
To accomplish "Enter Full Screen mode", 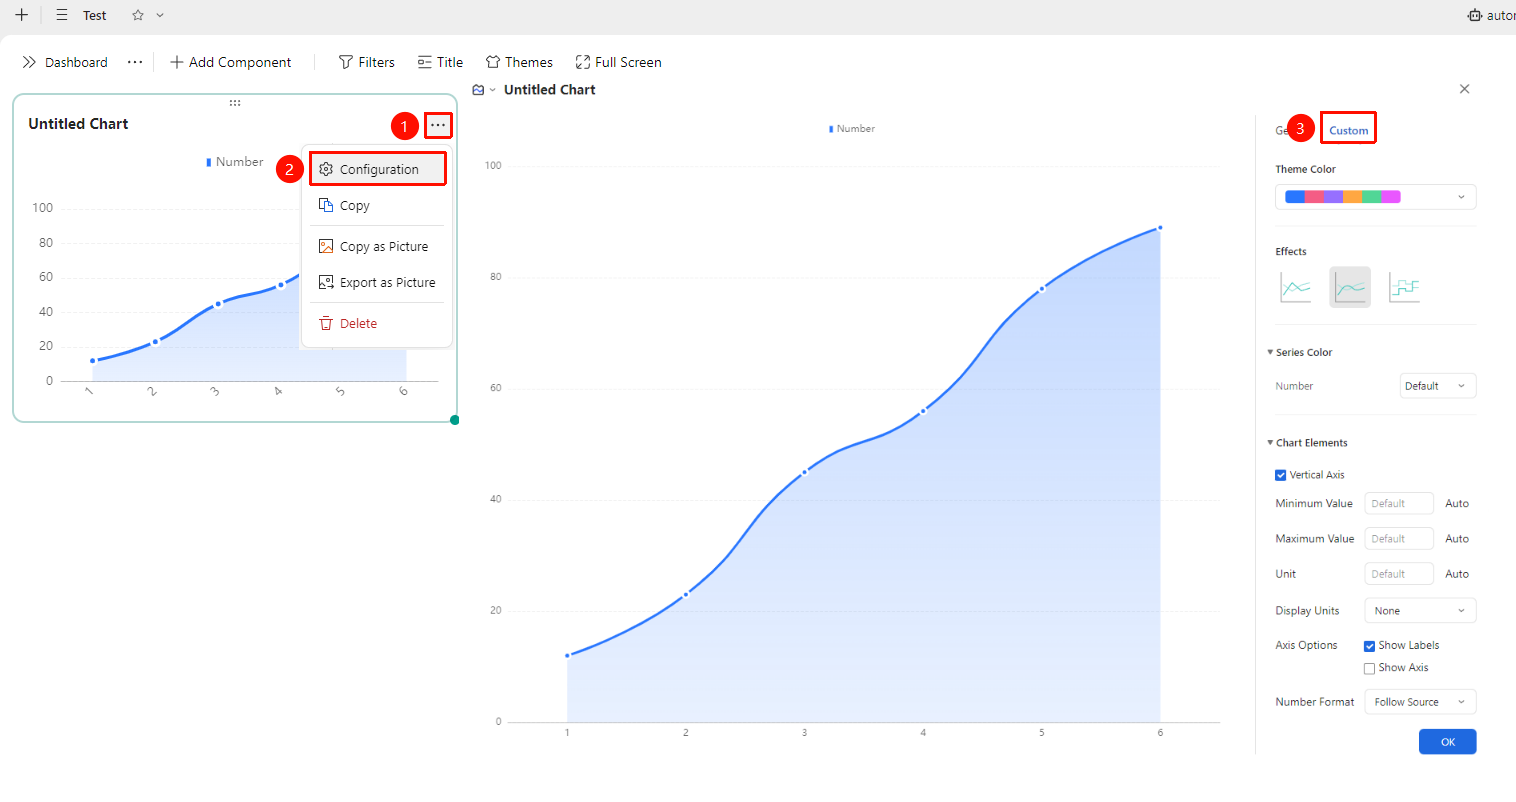I will 618,62.
